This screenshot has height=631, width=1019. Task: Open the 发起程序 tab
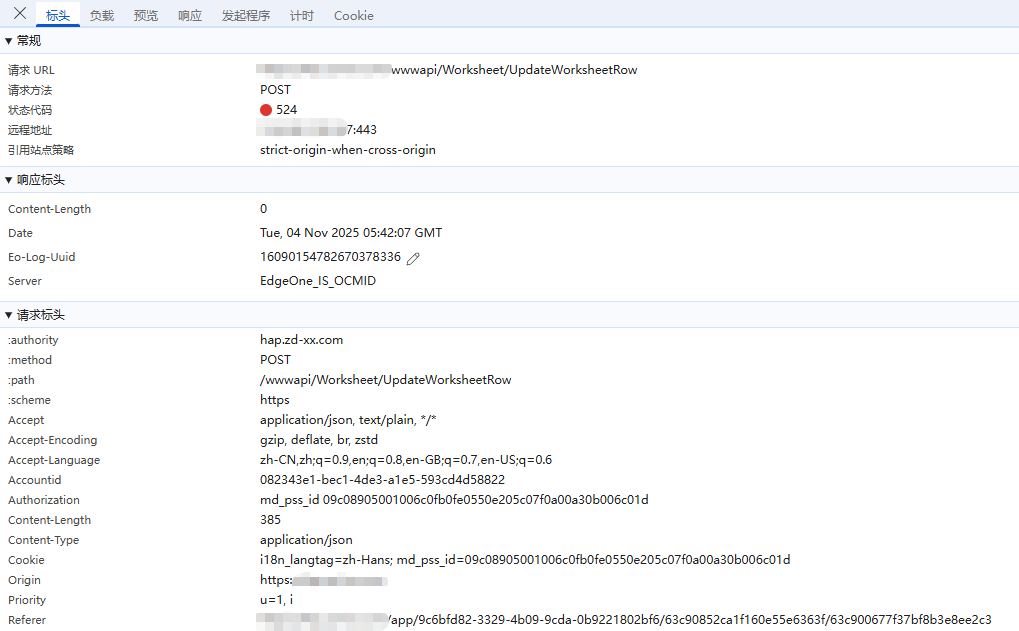[246, 16]
